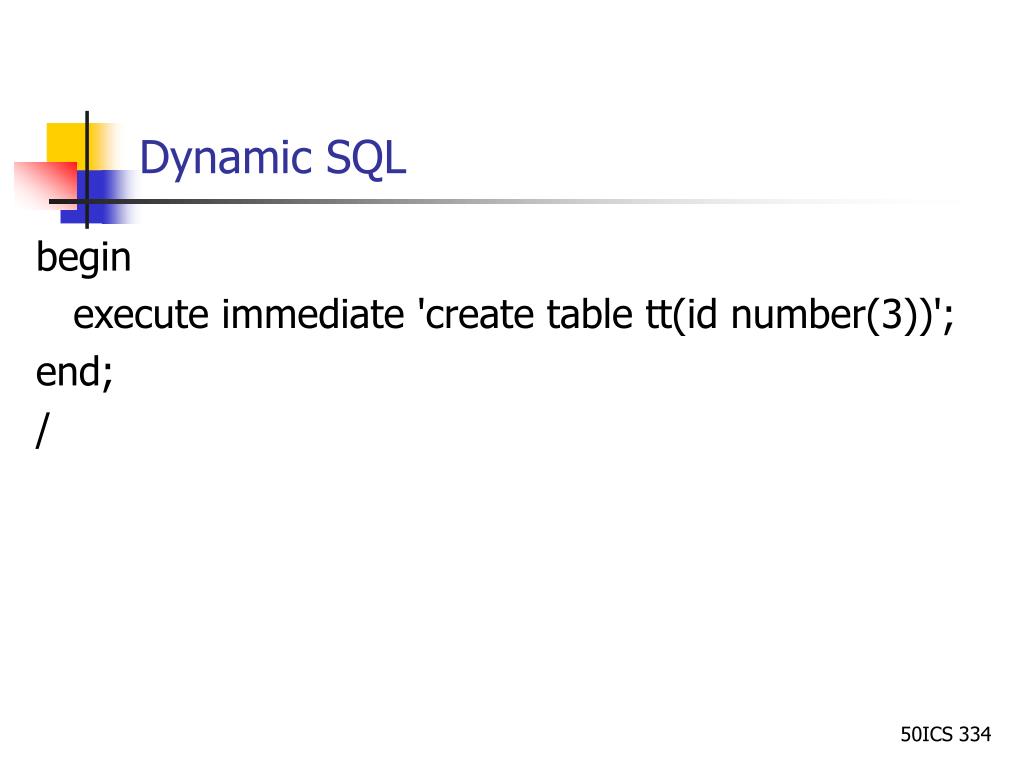Click the word table in code
This screenshot has width=1024, height=768.
pyautogui.click(x=589, y=315)
